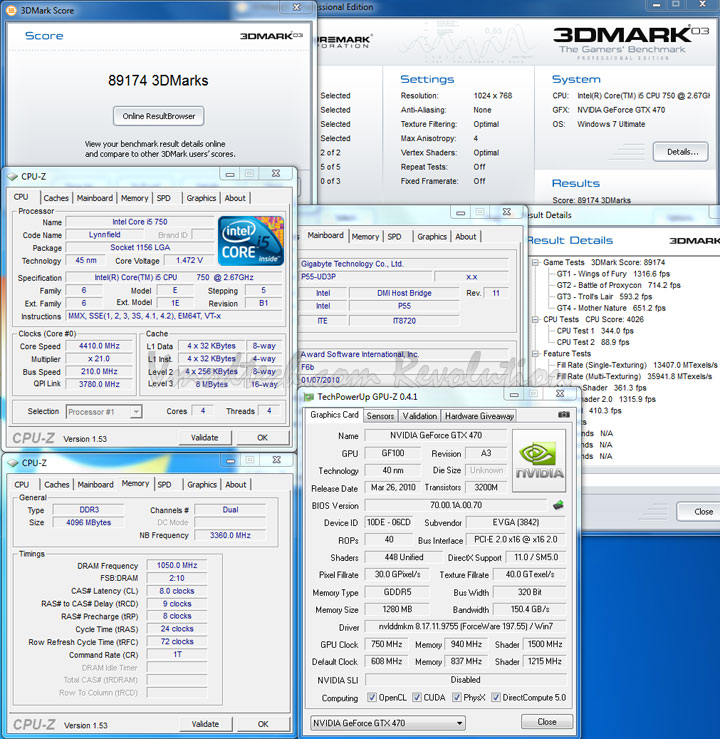Open SPD tab in bottom CPU-Z window
Screen dimensions: 720x739
[x=164, y=484]
